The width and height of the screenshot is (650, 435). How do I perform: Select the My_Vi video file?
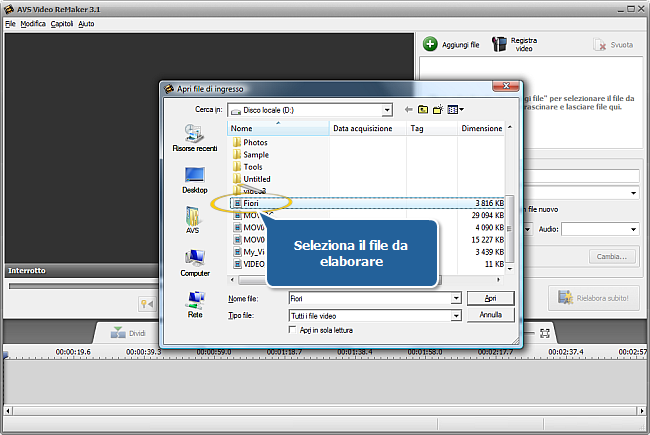pos(249,252)
